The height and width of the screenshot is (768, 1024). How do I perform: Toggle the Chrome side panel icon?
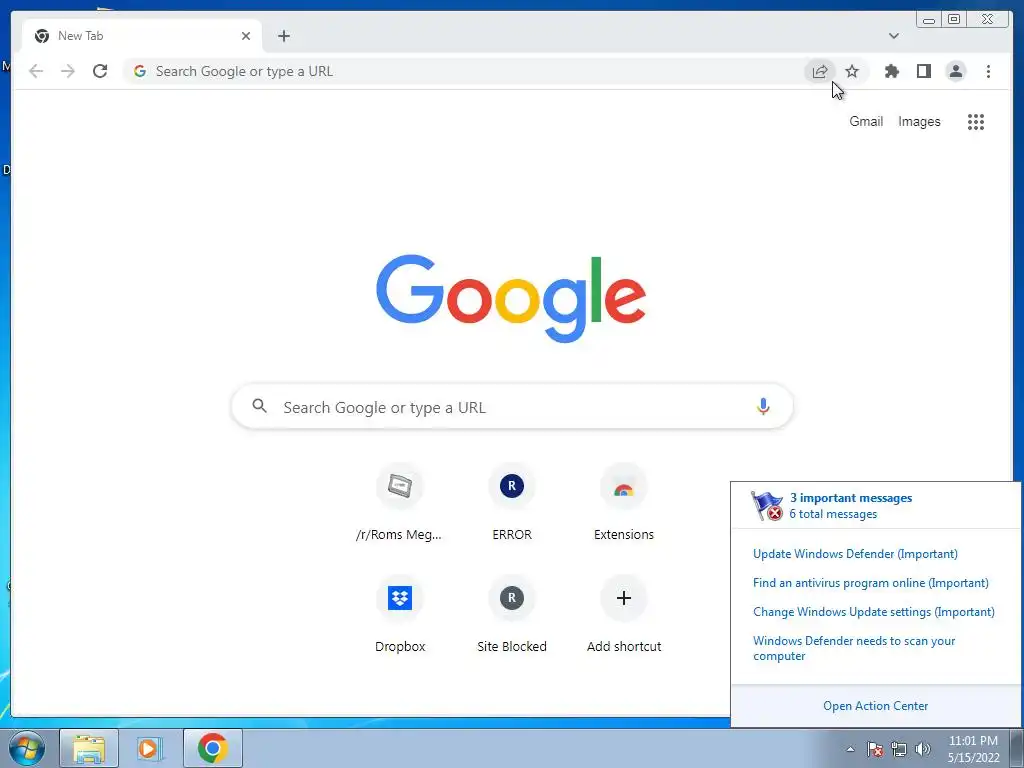(923, 71)
